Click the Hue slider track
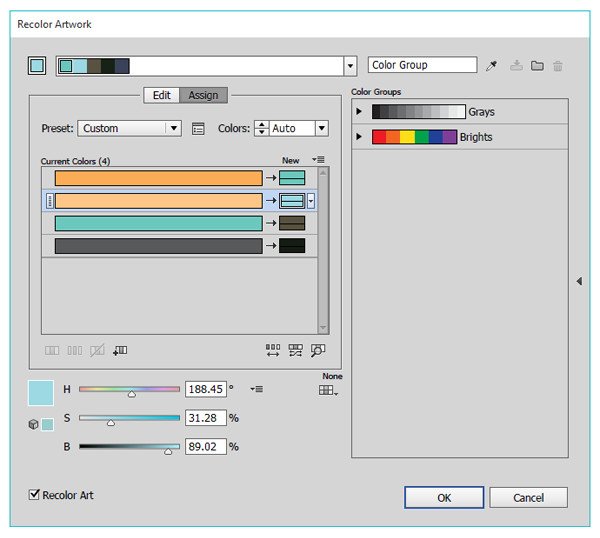Viewport: 600px width, 538px height. [129, 389]
